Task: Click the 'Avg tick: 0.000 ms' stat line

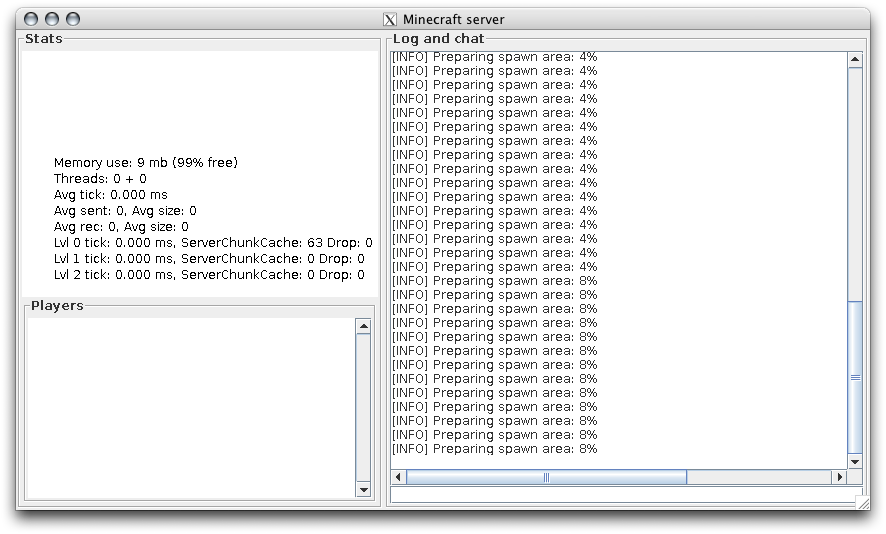Action: pyautogui.click(x=111, y=195)
